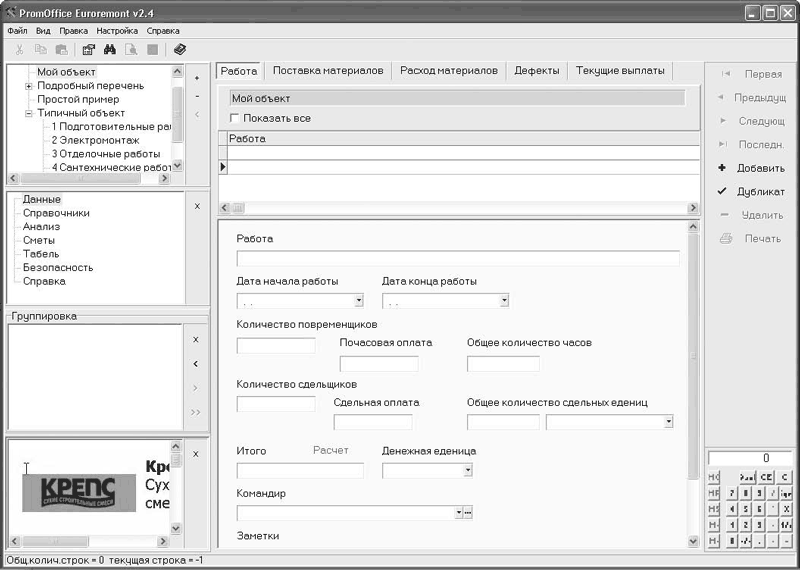Open the Денежная еденица dropdown
The image size is (800, 570).
point(467,470)
